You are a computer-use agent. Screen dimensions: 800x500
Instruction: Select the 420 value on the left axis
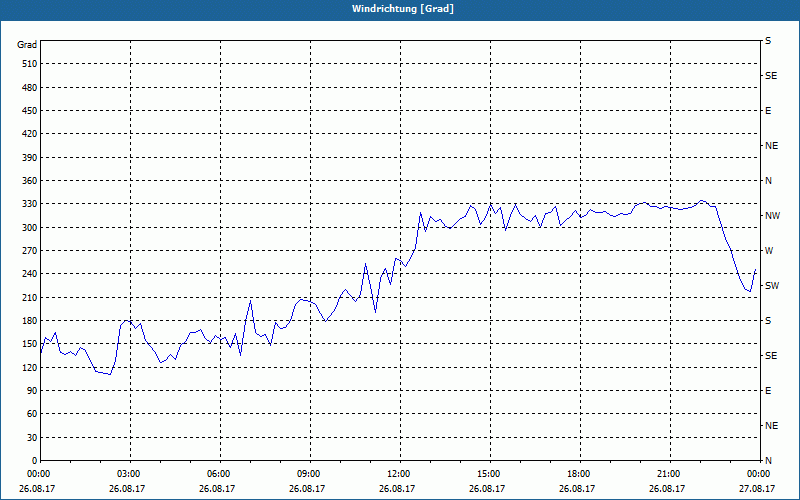(30, 134)
